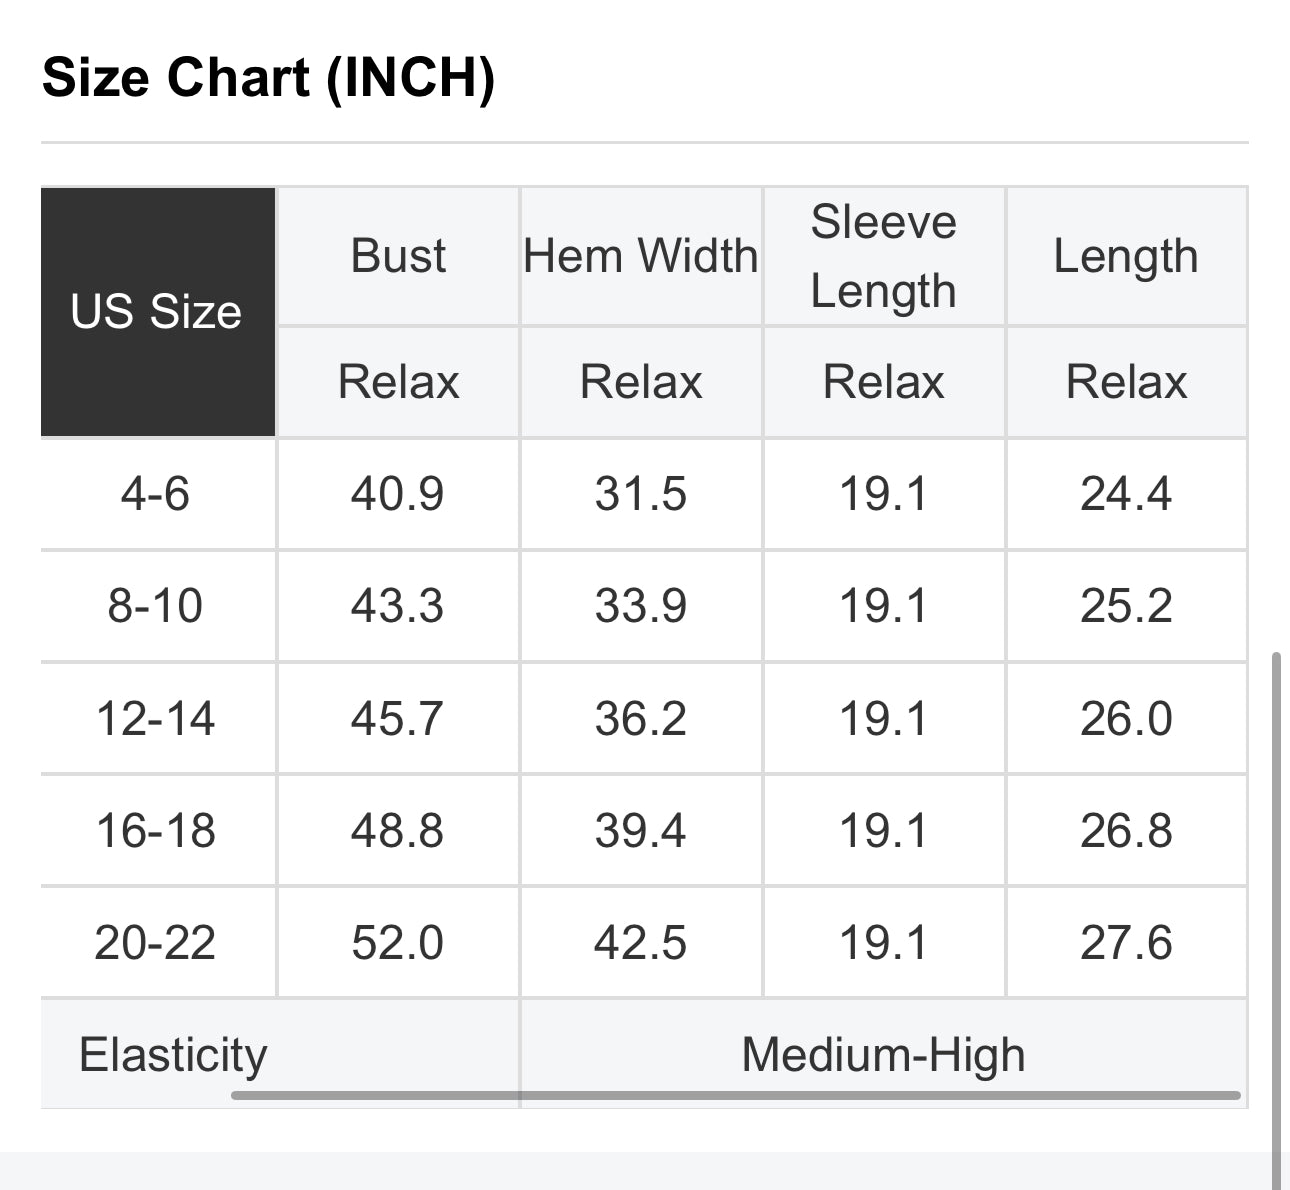Select the 8-10 size row label
The height and width of the screenshot is (1190, 1290).
point(156,606)
